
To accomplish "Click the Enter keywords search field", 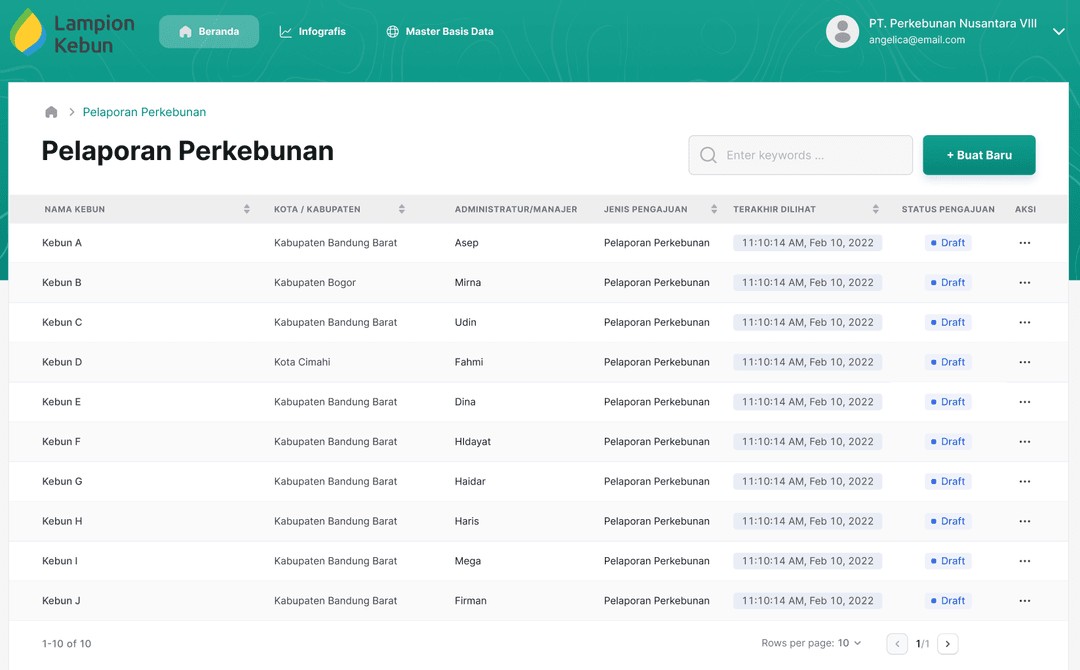I will (800, 155).
